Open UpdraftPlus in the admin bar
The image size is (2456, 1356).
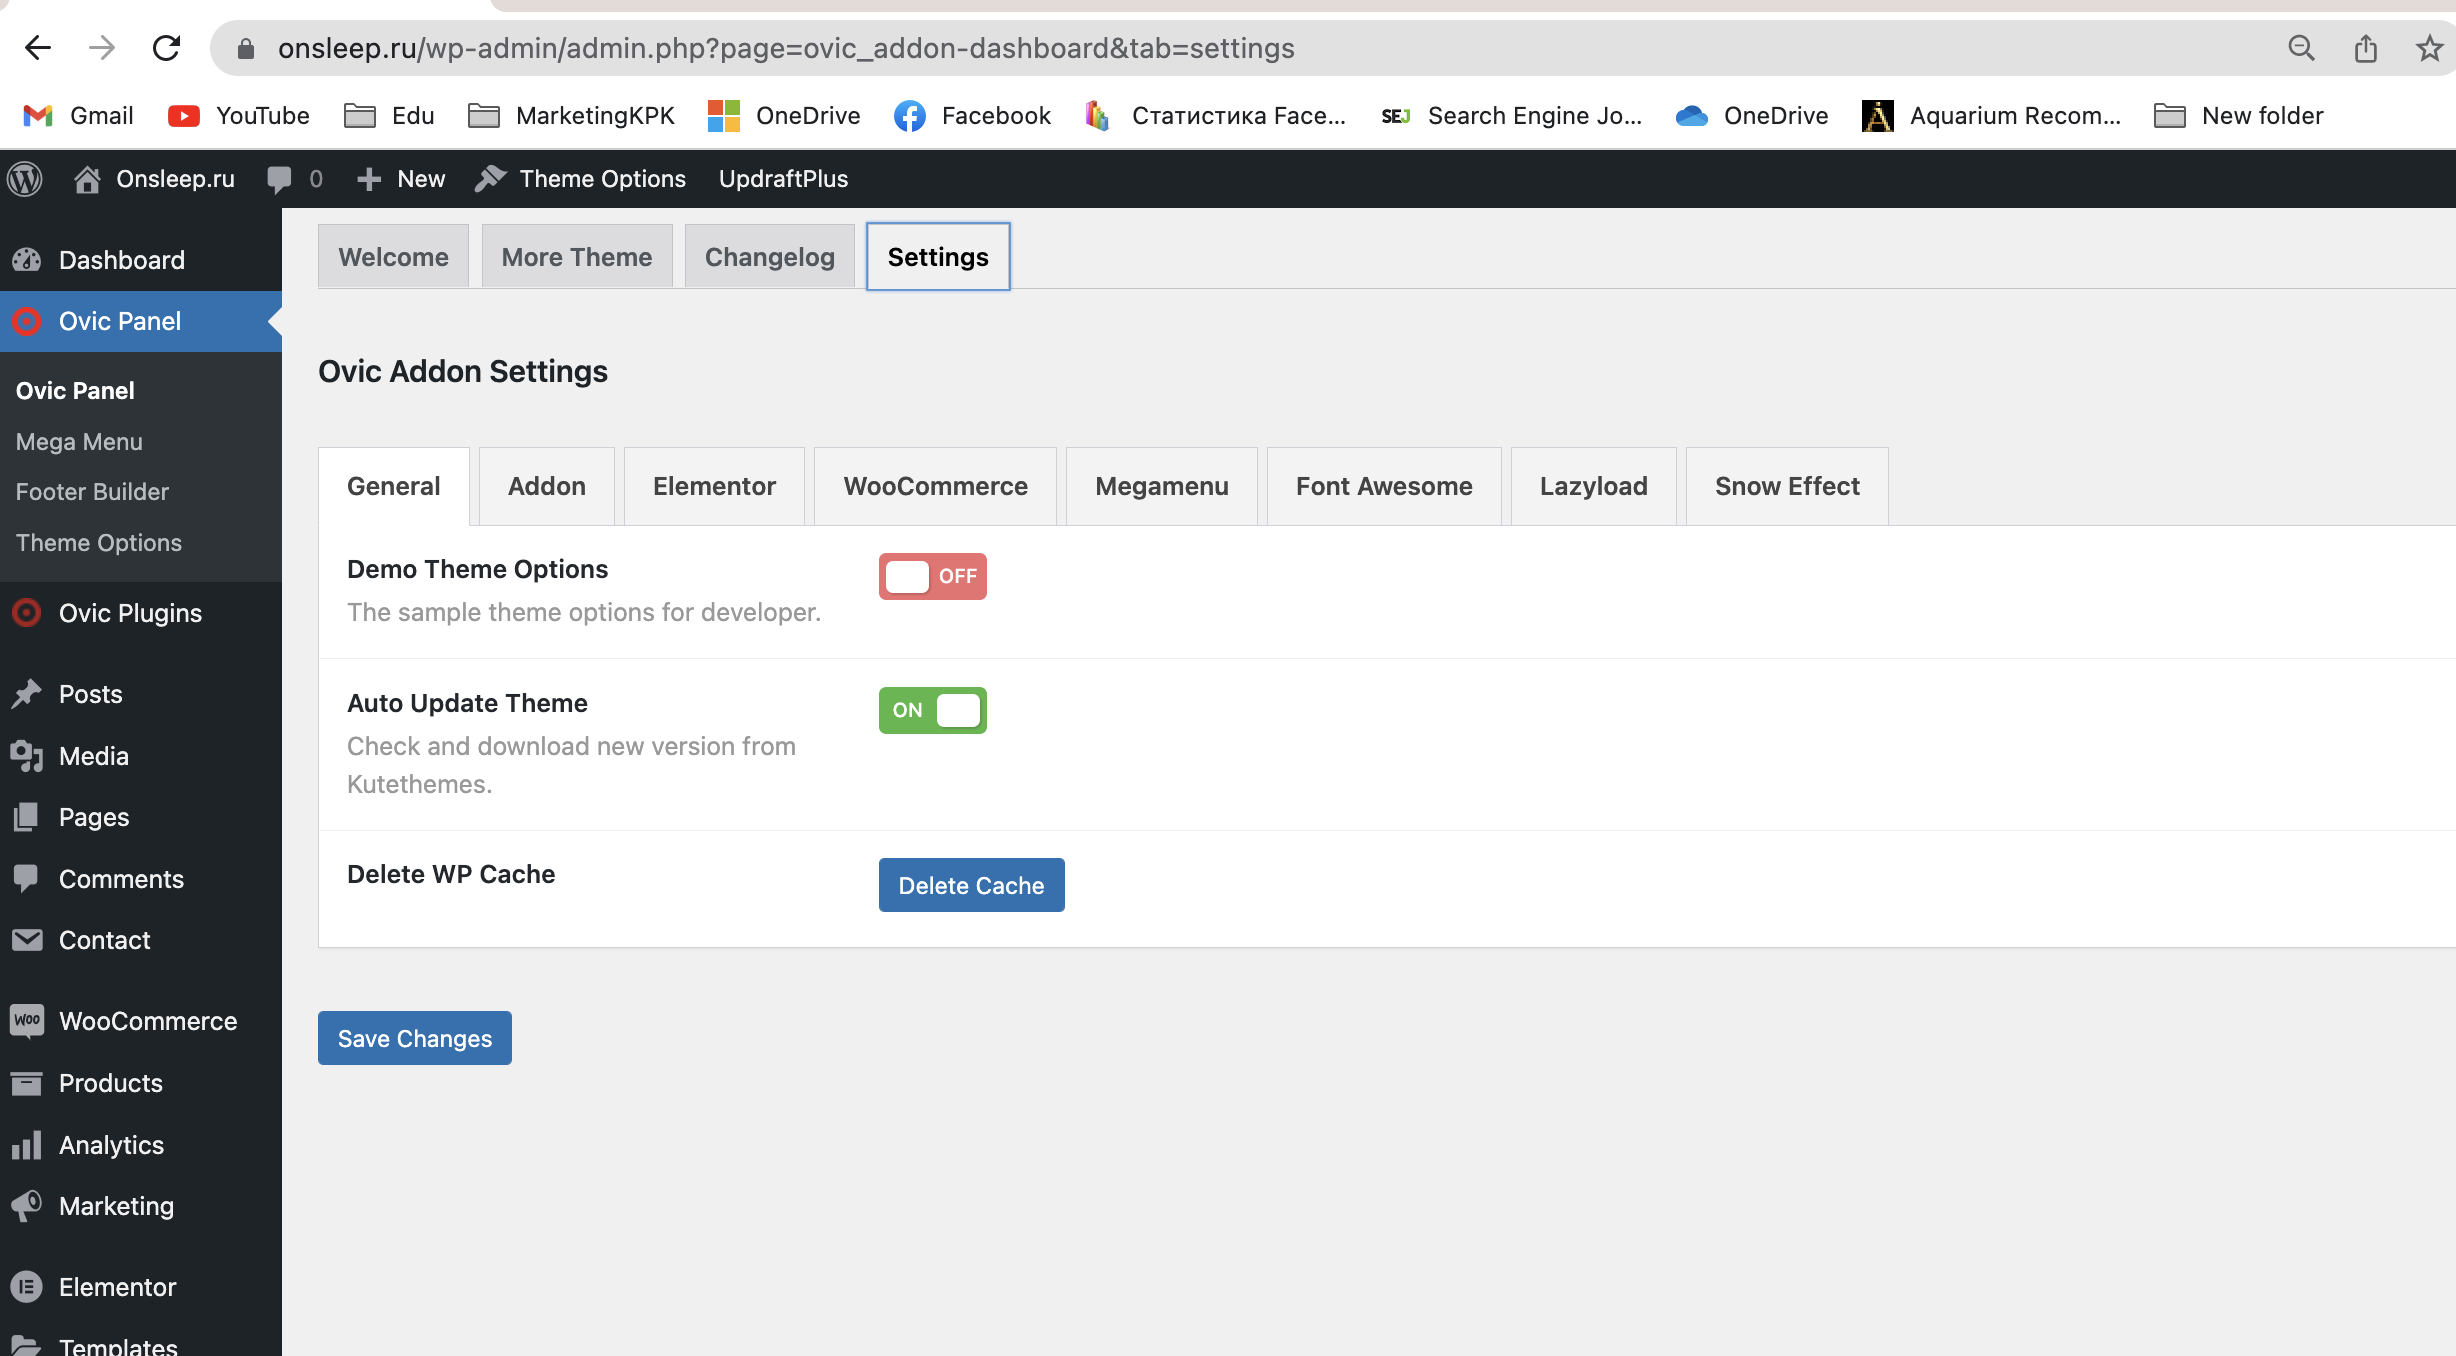pos(783,179)
